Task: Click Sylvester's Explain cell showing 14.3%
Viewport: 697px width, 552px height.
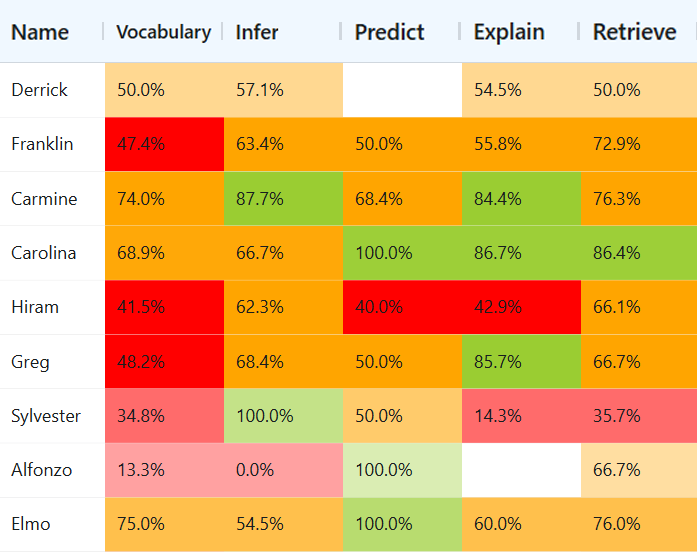Action: tap(520, 416)
